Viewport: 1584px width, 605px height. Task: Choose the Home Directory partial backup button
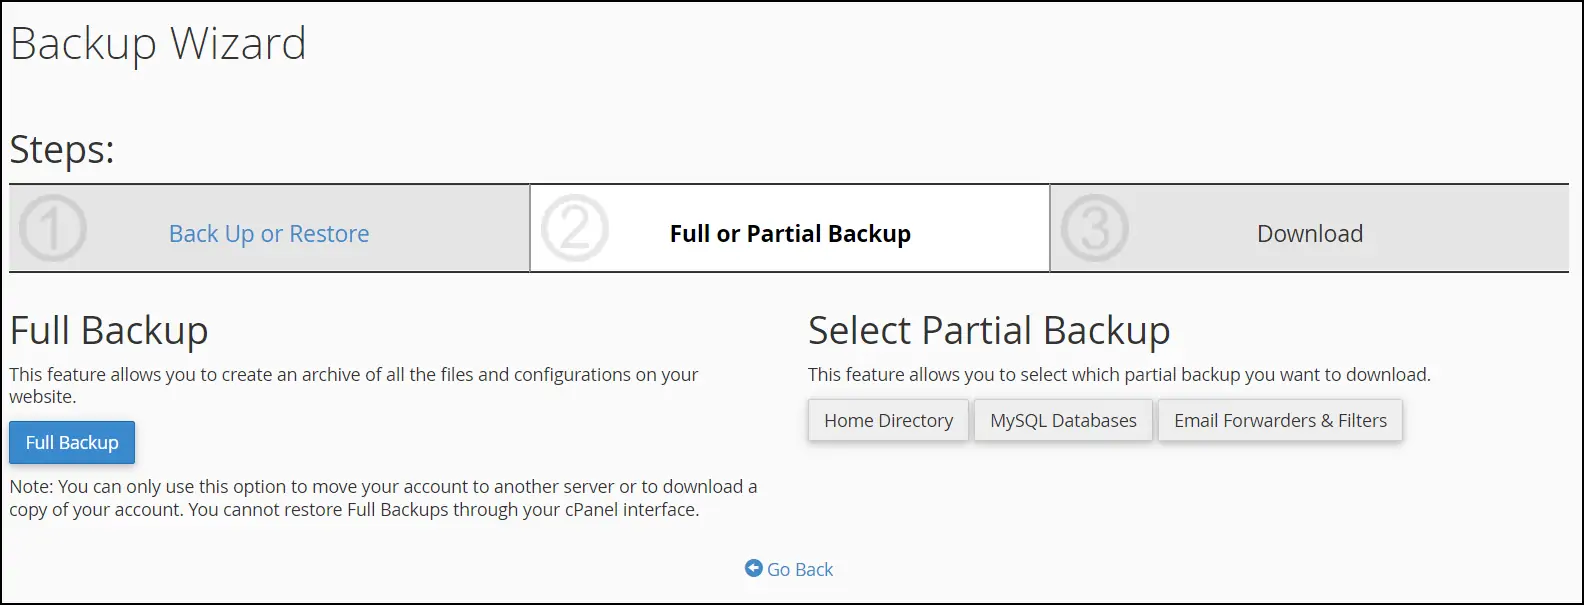888,421
